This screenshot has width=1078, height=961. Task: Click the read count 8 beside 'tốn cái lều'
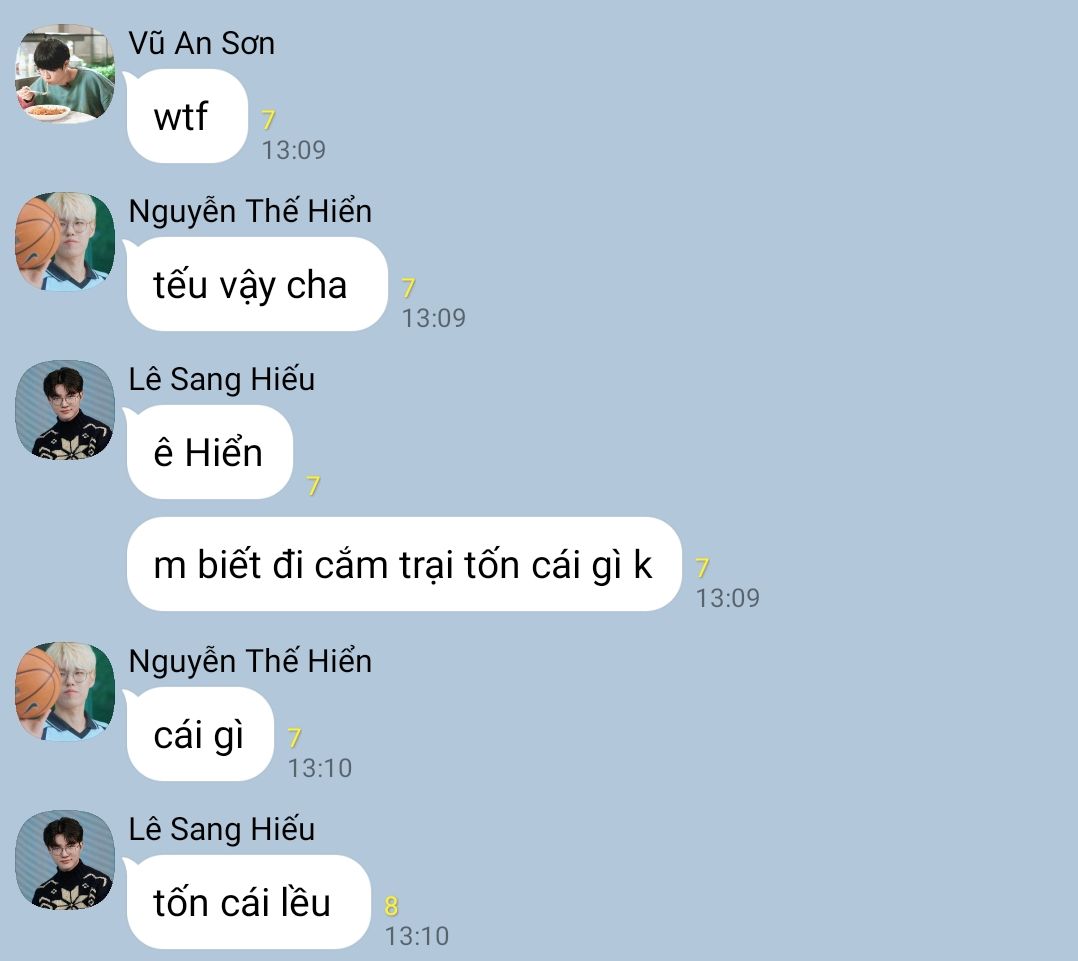[391, 906]
